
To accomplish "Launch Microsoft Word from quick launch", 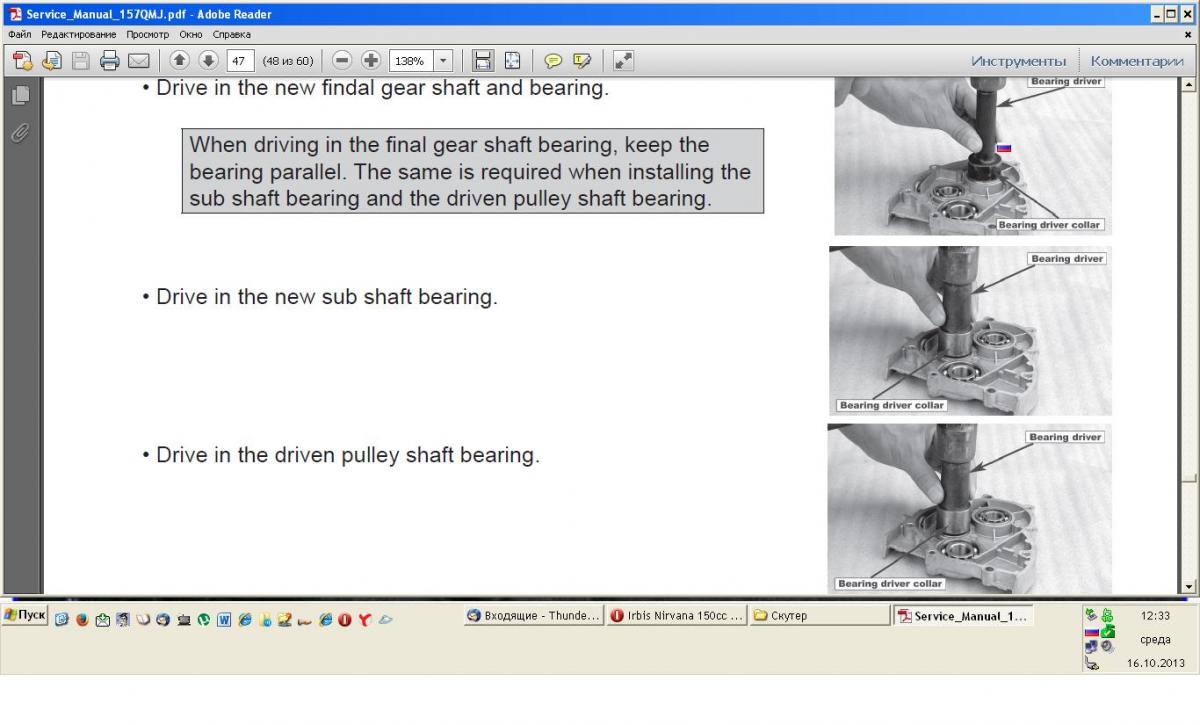I will 224,620.
